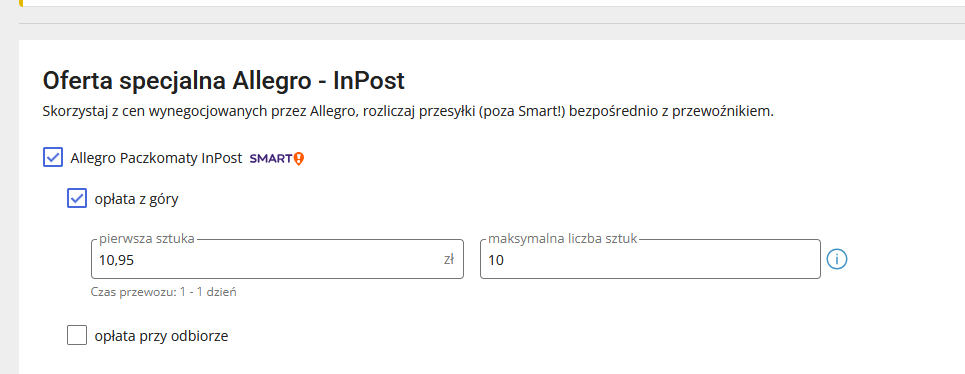Uncheck the Allegro Paczkomaty InPost checkbox
Image resolution: width=965 pixels, height=374 pixels.
(x=53, y=157)
